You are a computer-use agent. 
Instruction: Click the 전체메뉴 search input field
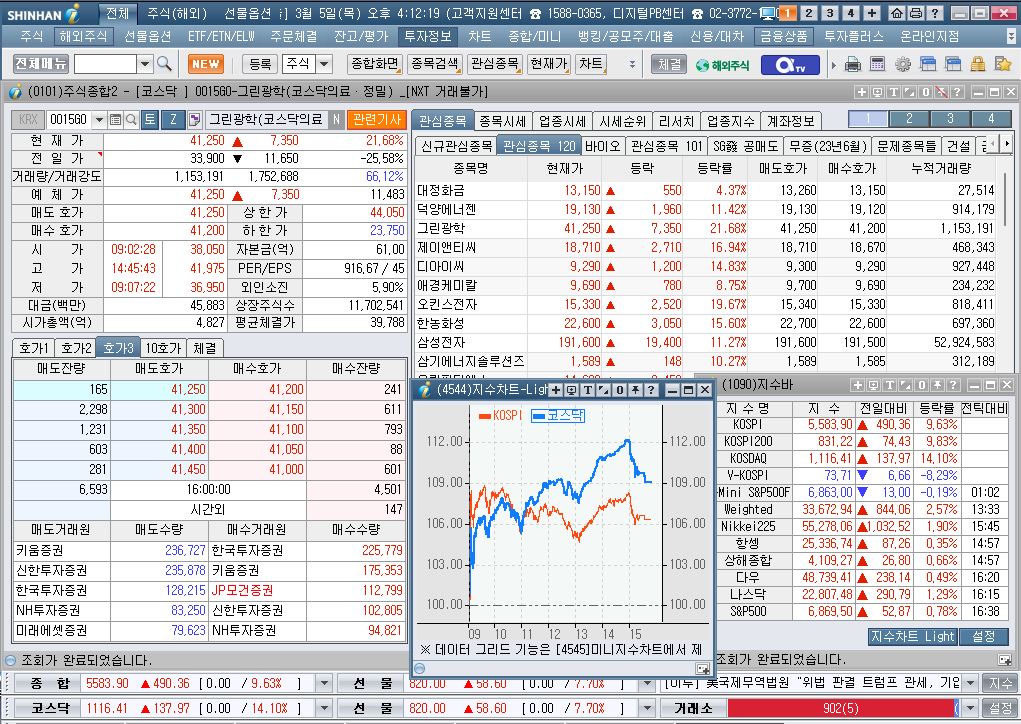click(105, 64)
